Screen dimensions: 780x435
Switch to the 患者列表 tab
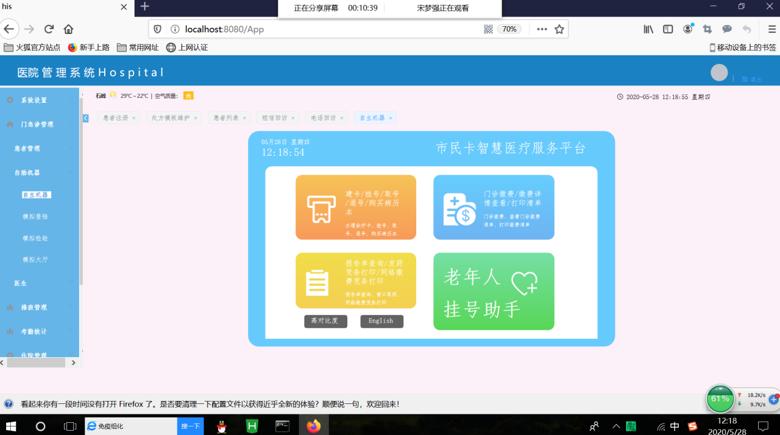tap(228, 118)
